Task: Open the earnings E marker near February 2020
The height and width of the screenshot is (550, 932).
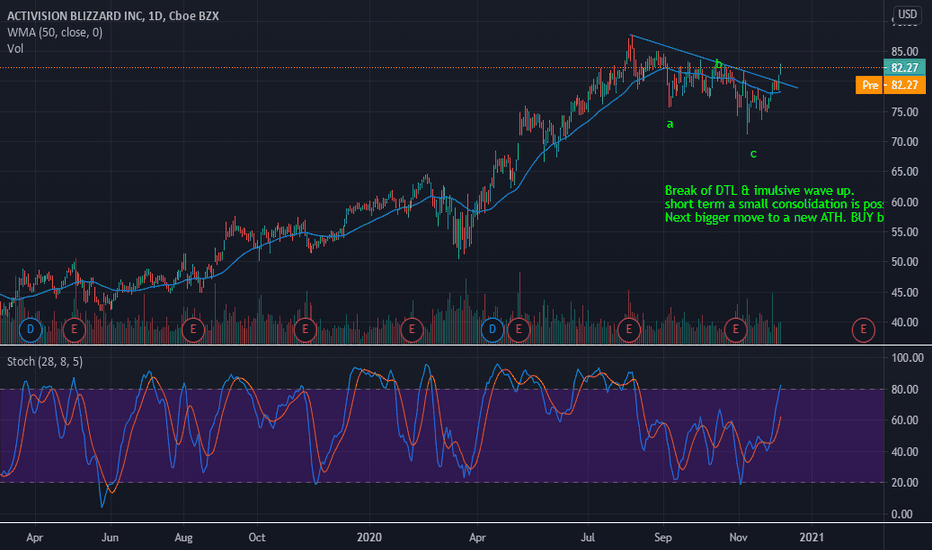Action: [411, 329]
